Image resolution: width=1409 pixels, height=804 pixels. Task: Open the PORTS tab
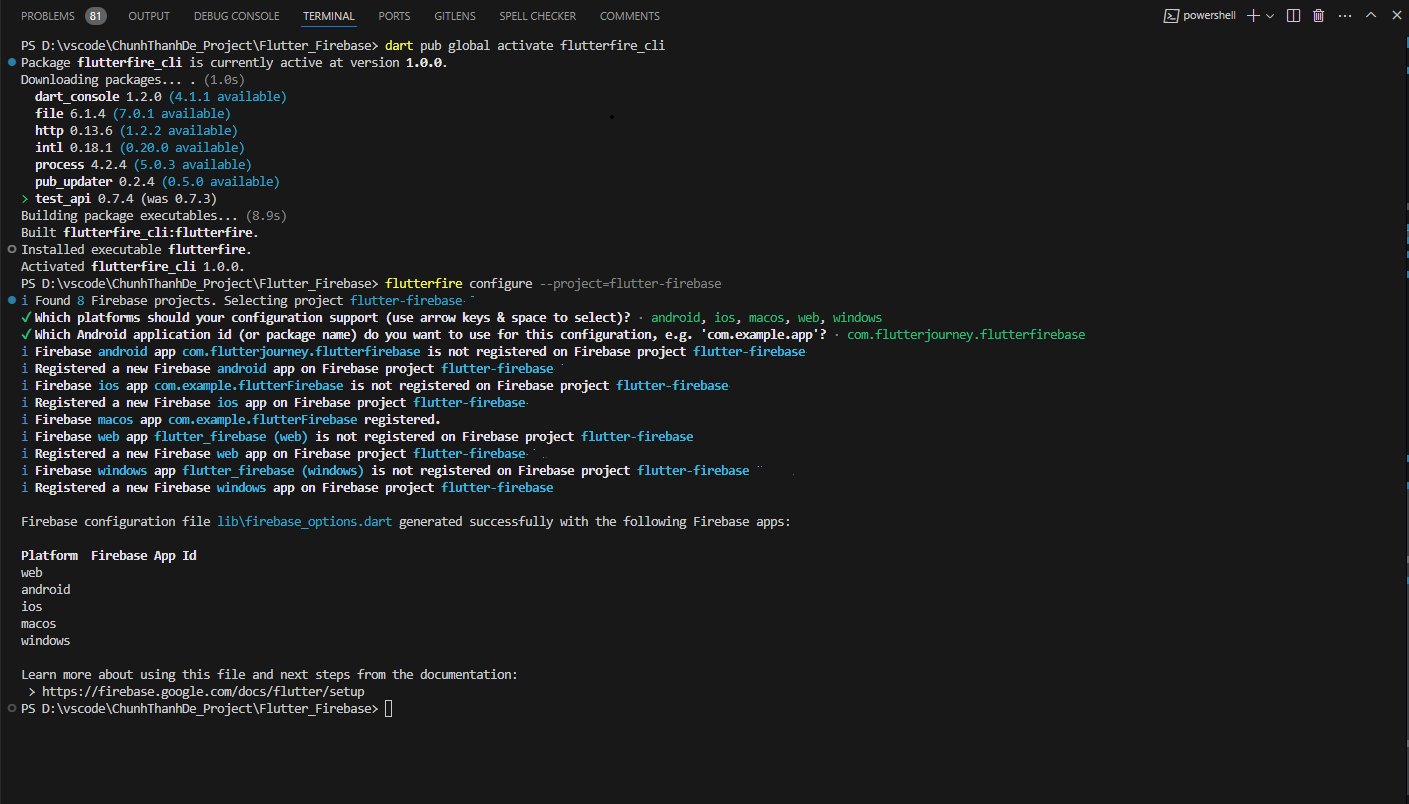[x=394, y=16]
